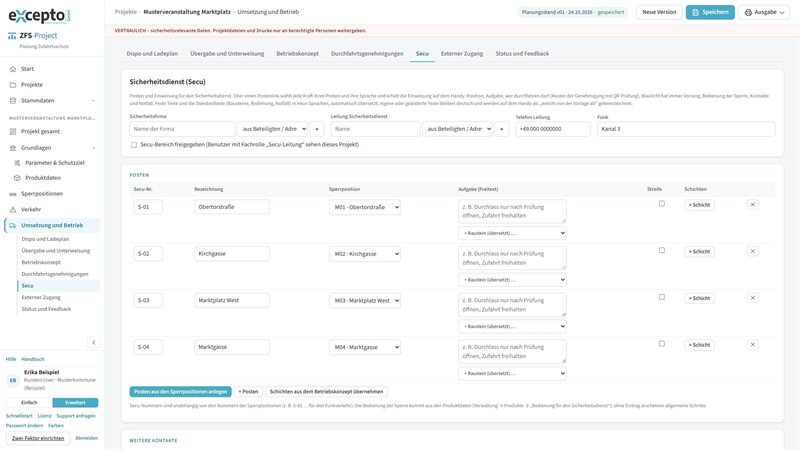
Task: Open the Baustein dropdown for S-04
Action: (512, 373)
